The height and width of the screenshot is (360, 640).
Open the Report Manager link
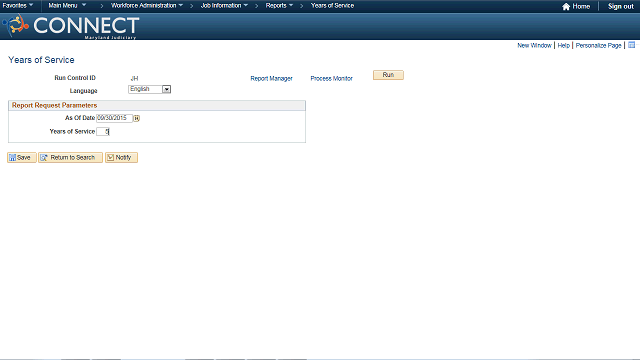(271, 78)
